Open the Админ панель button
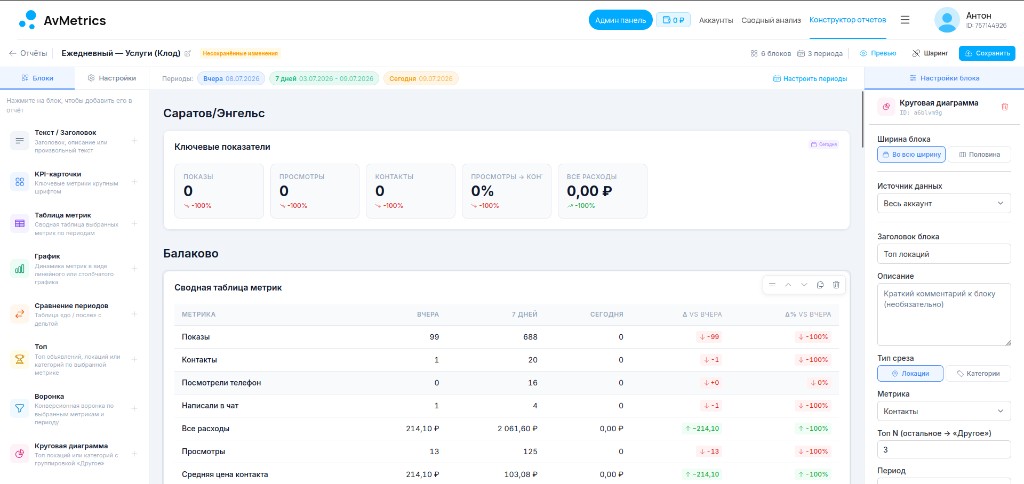1024x484 pixels. (620, 20)
